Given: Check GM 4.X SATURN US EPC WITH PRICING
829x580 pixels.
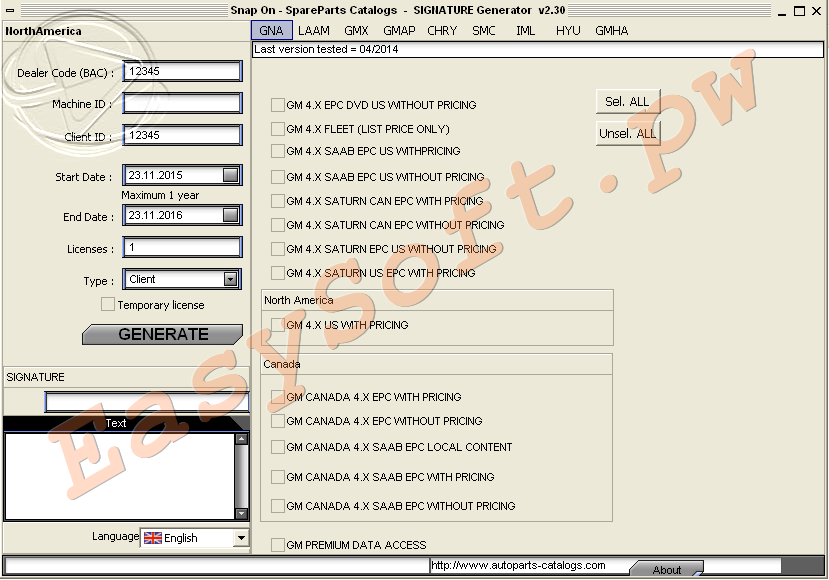Looking at the screenshot, I should [278, 273].
